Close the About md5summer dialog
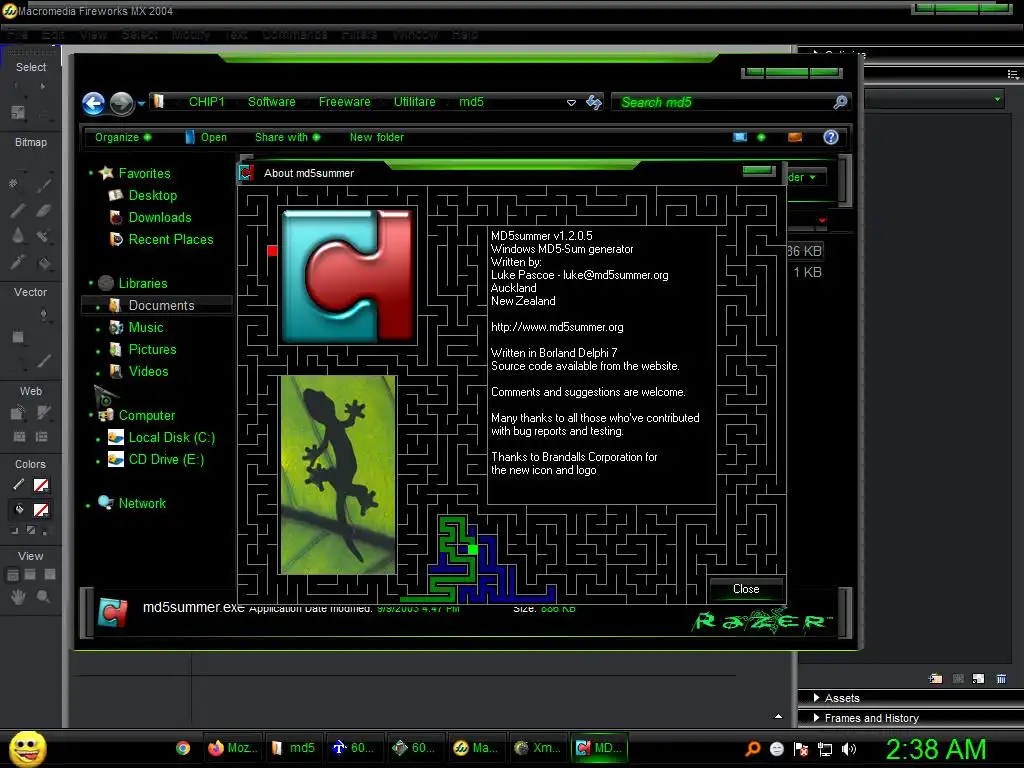The width and height of the screenshot is (1024, 768). (746, 589)
